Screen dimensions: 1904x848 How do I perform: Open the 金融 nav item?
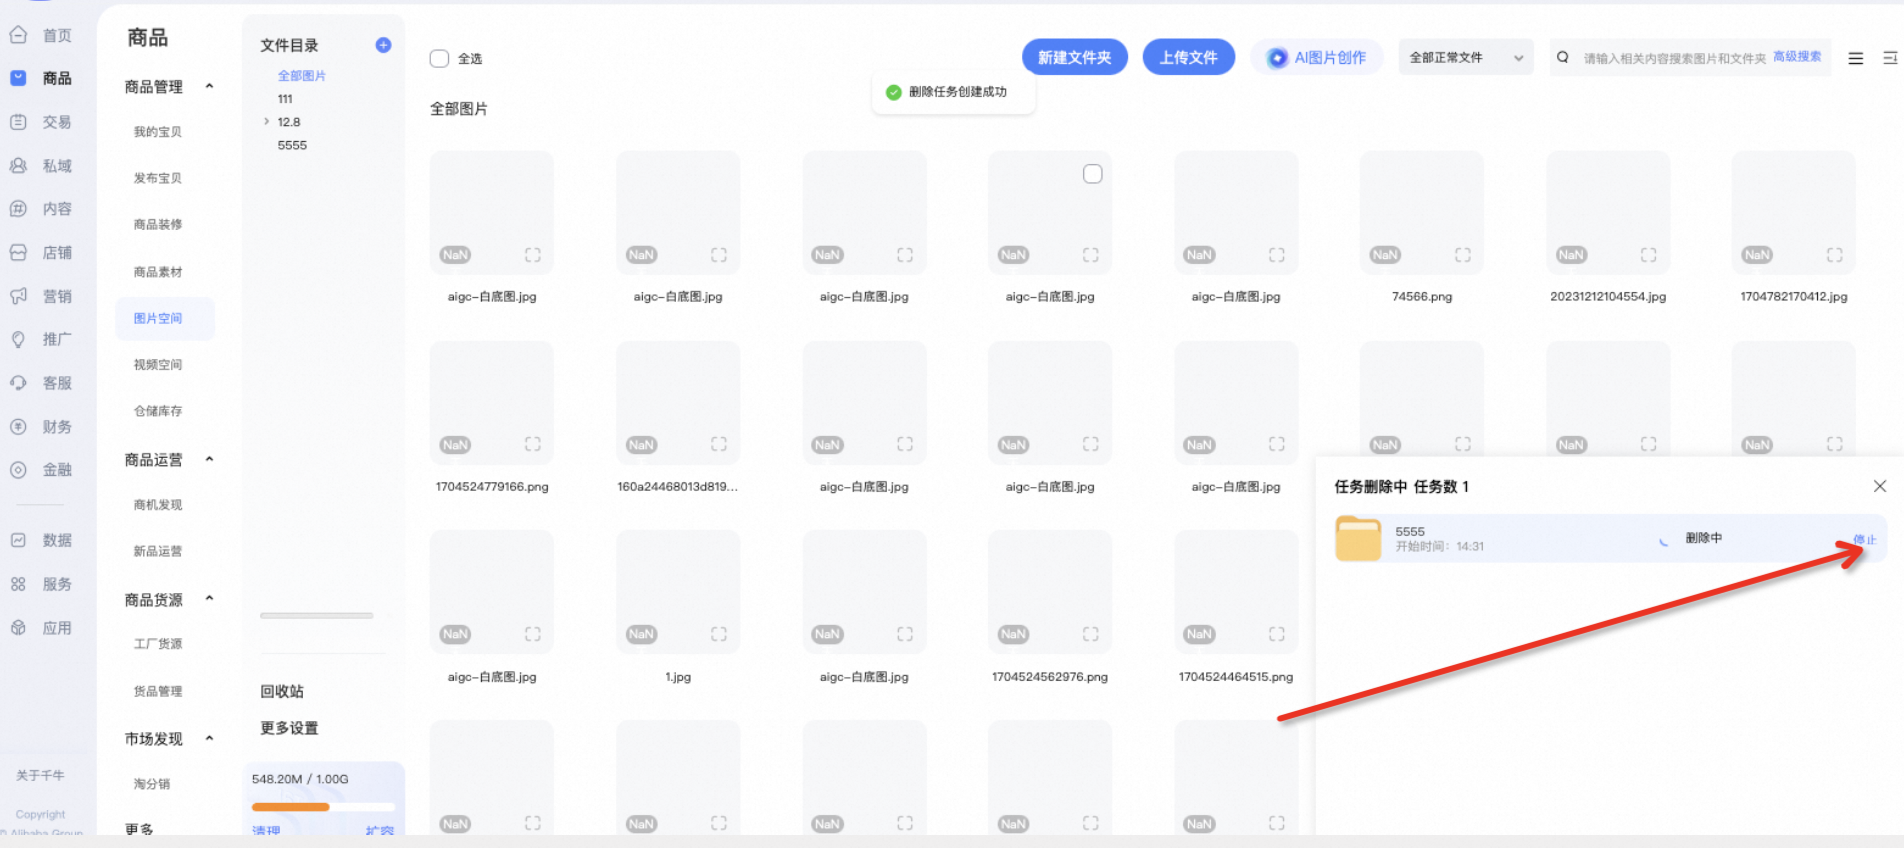(x=41, y=470)
